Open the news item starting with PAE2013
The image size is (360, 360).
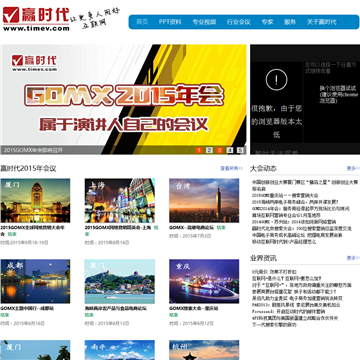[296, 305]
